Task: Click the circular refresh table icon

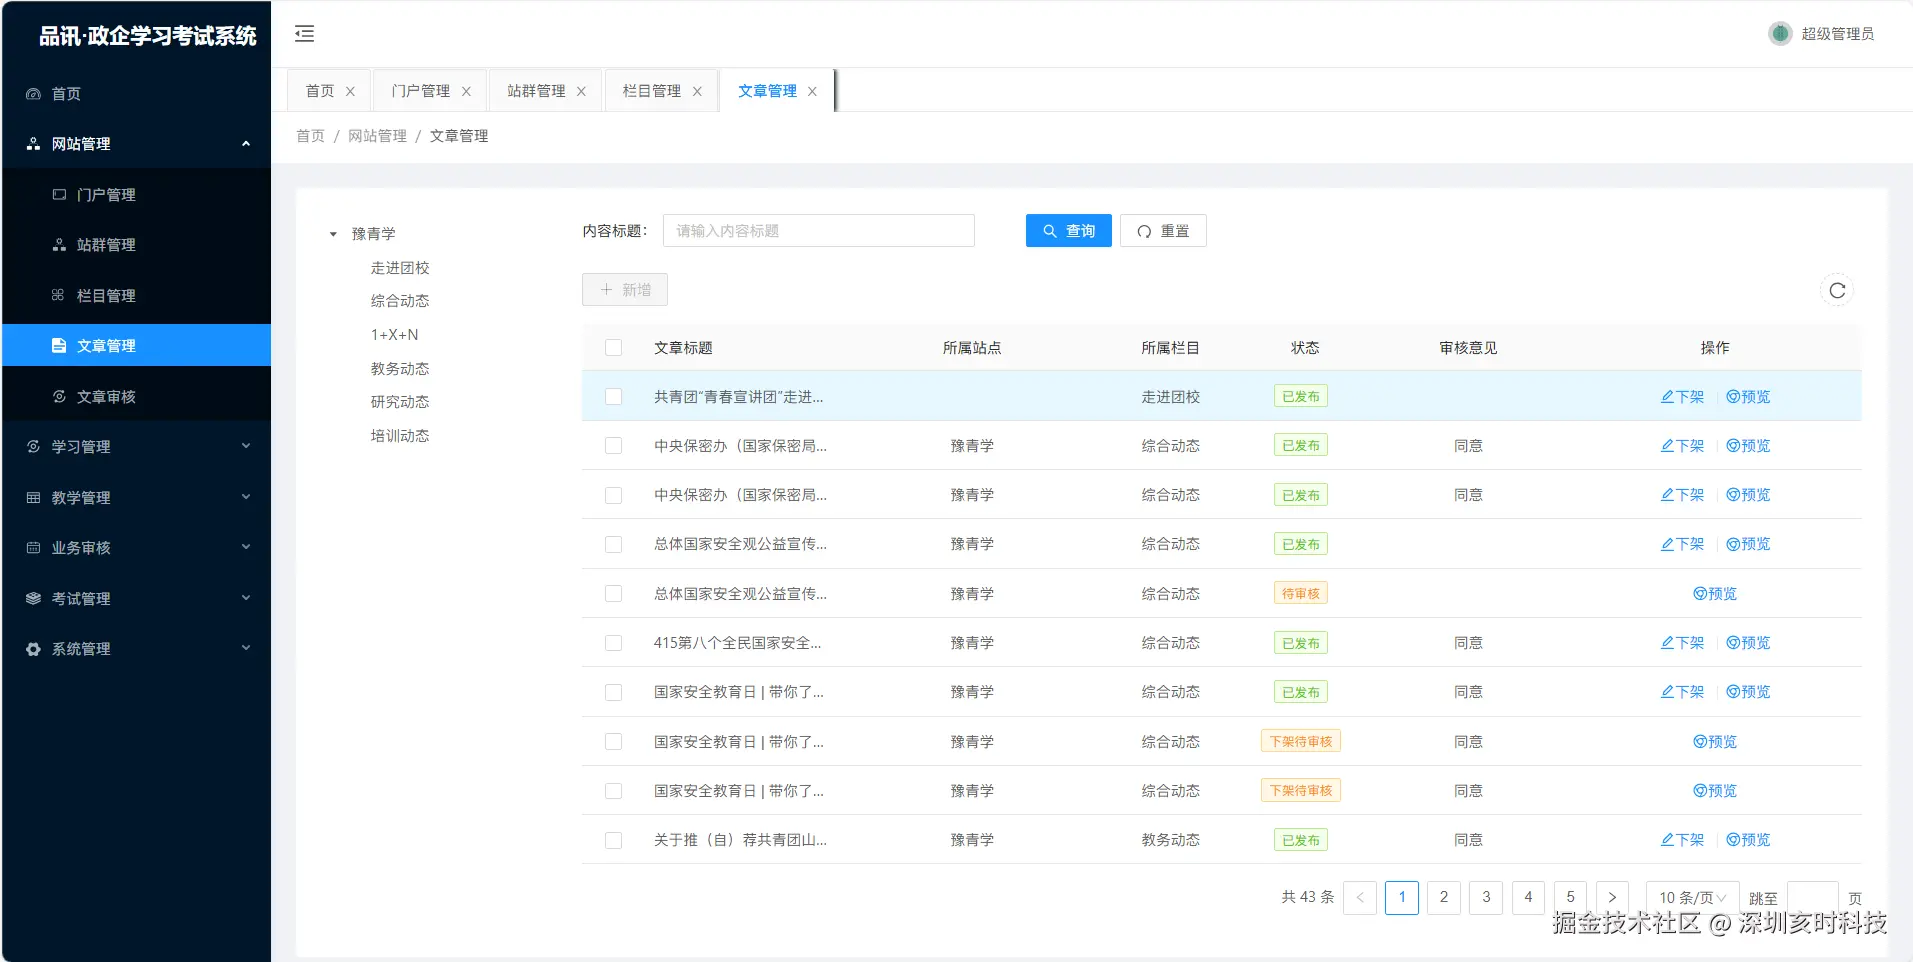Action: 1837,290
